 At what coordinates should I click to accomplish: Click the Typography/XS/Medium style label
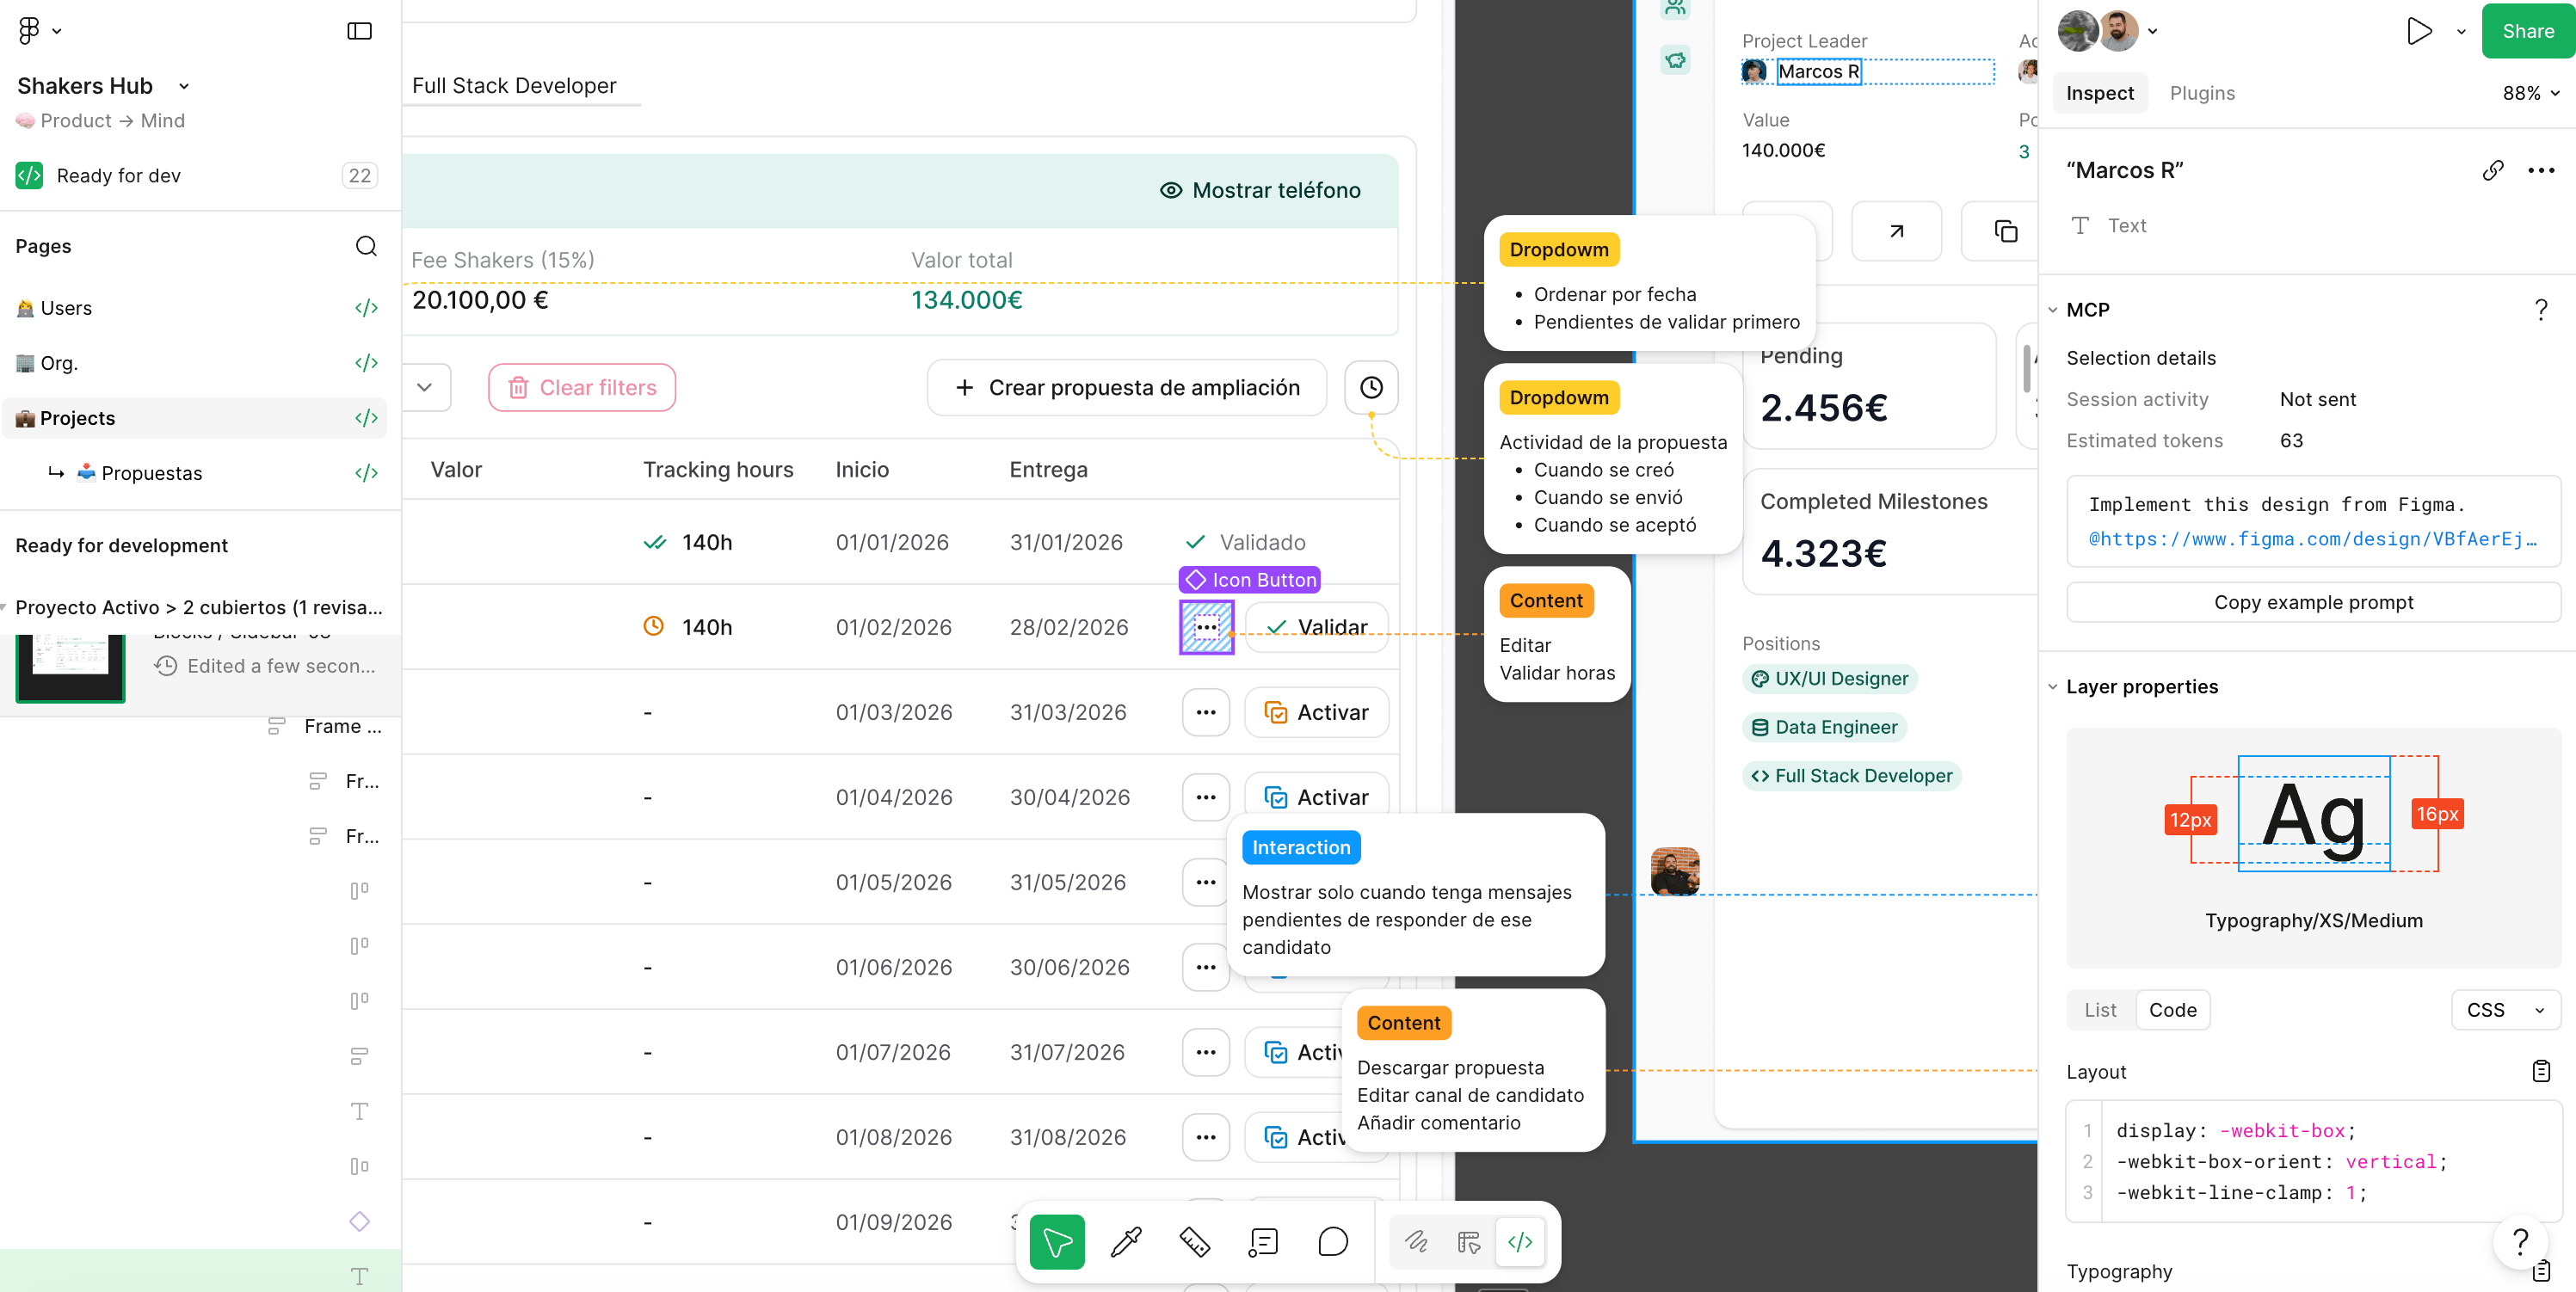coord(2314,920)
